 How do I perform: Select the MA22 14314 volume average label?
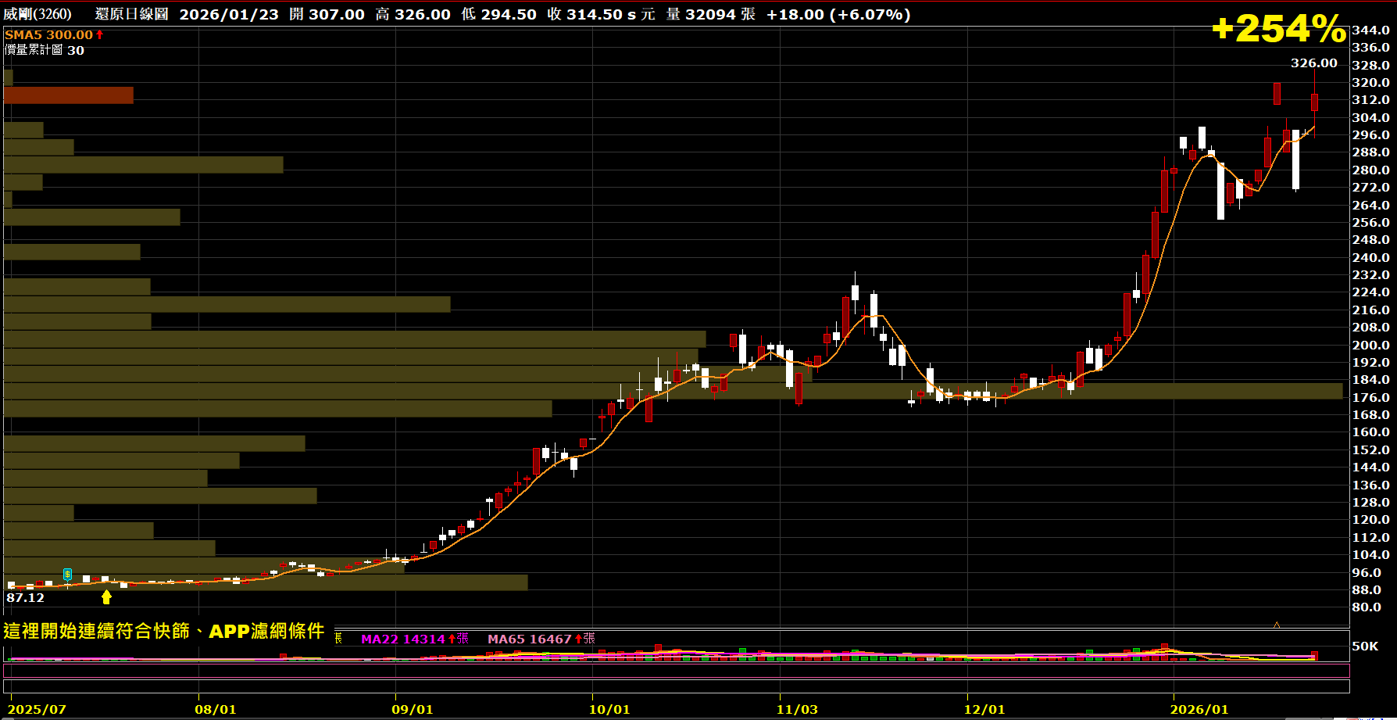point(414,638)
